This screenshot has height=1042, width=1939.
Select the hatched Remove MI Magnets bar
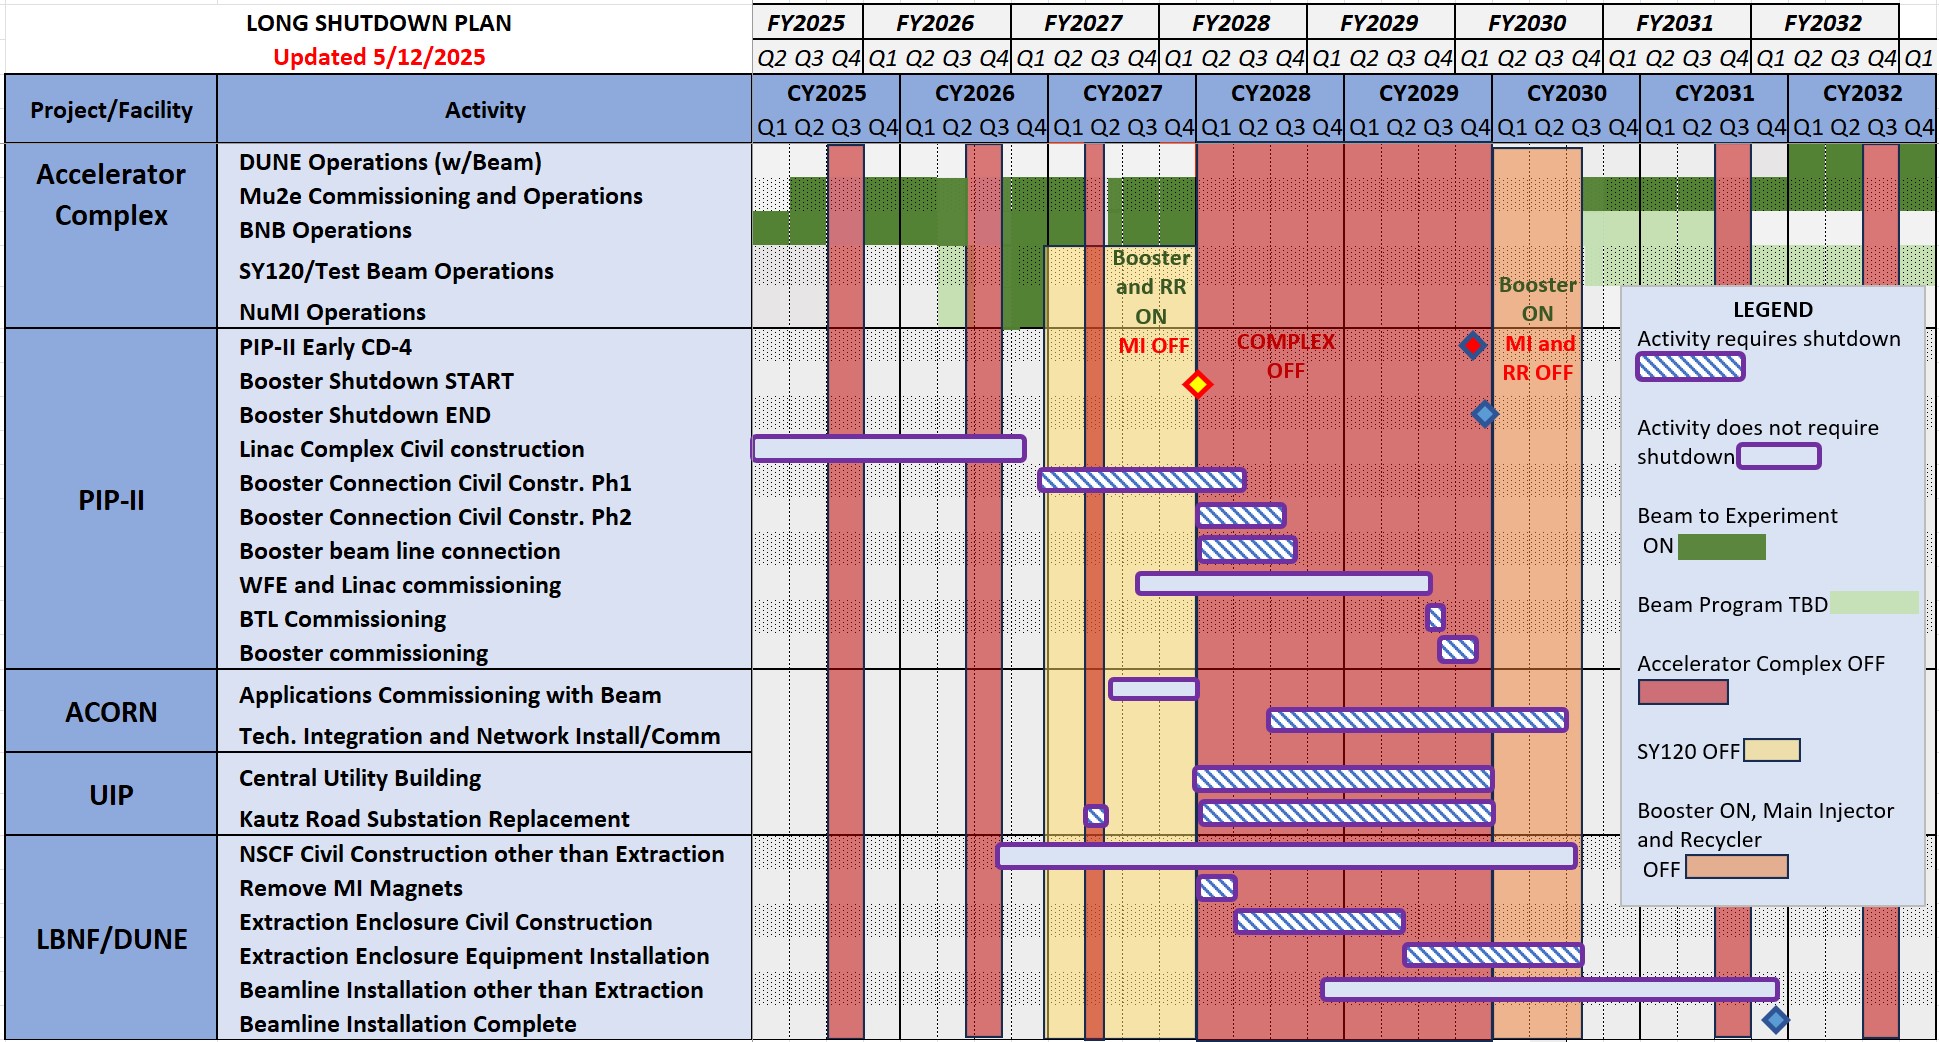coord(1217,888)
